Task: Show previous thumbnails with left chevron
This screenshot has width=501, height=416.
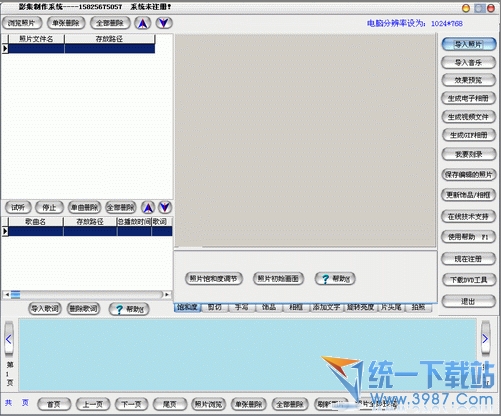Action: 9,339
